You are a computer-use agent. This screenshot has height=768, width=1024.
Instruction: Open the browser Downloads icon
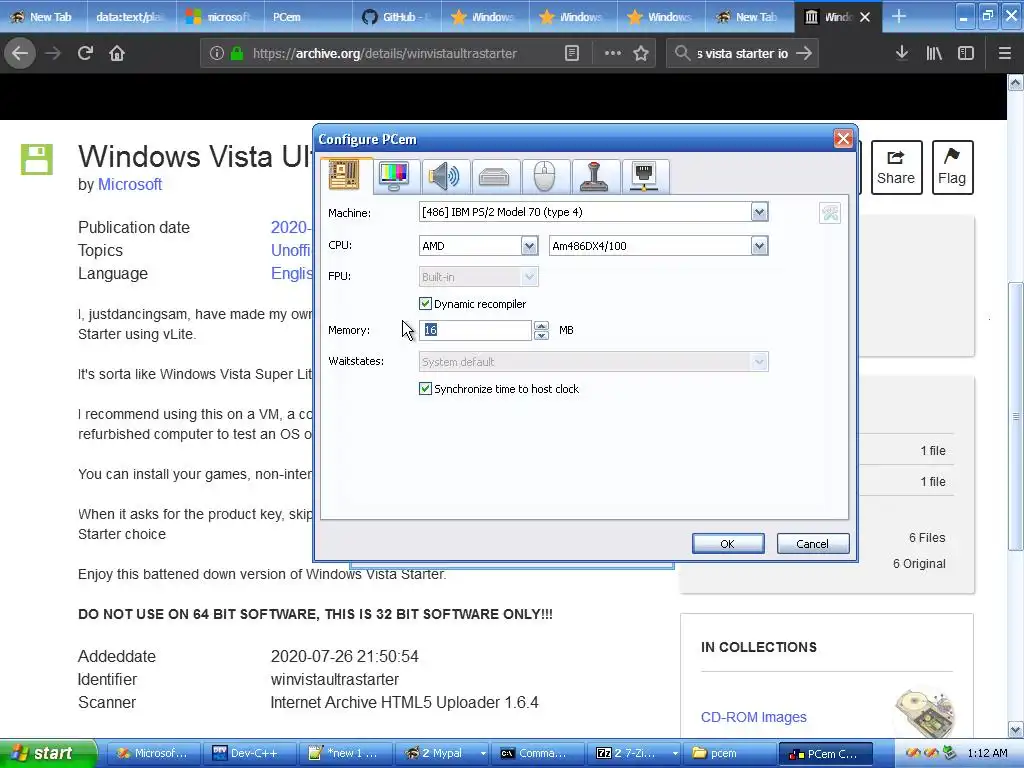[x=902, y=53]
